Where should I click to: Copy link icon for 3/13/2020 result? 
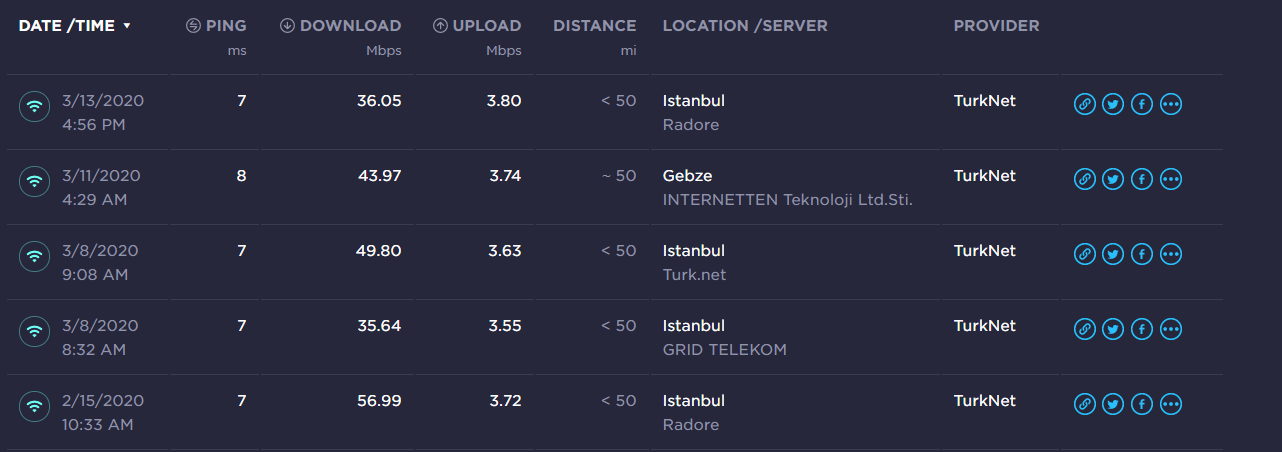coord(1084,104)
